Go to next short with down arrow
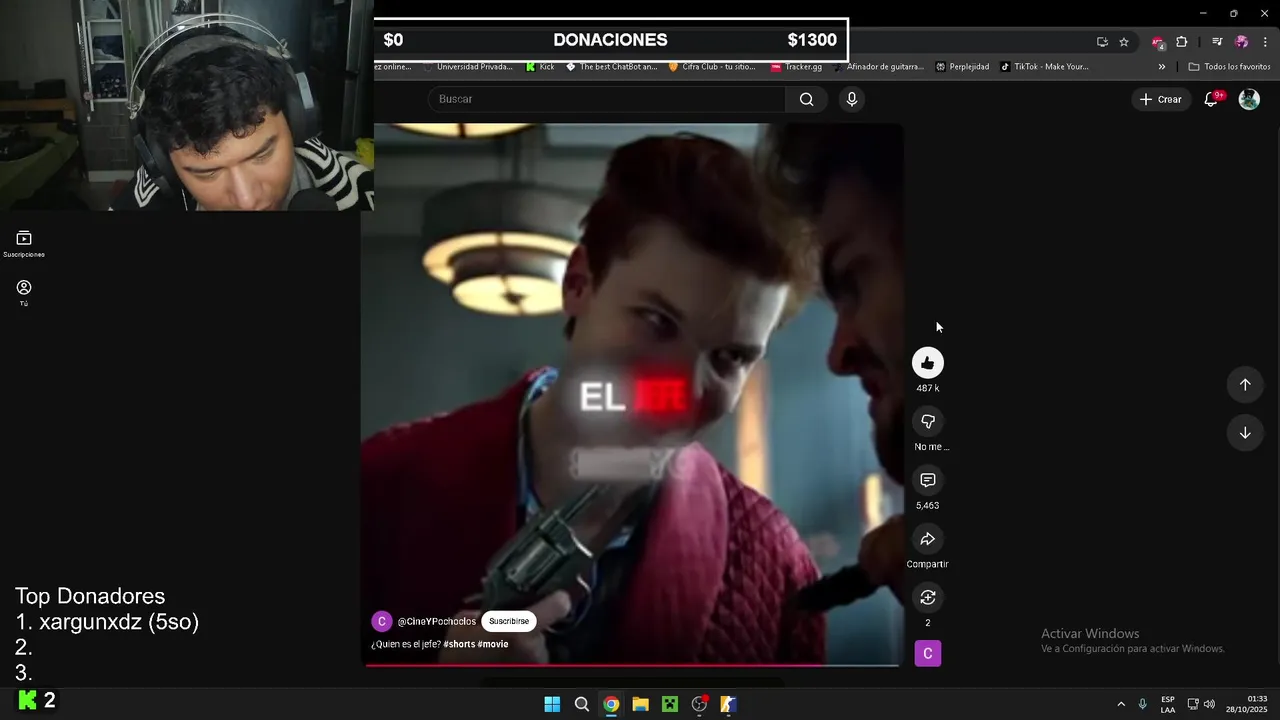 (x=1245, y=433)
